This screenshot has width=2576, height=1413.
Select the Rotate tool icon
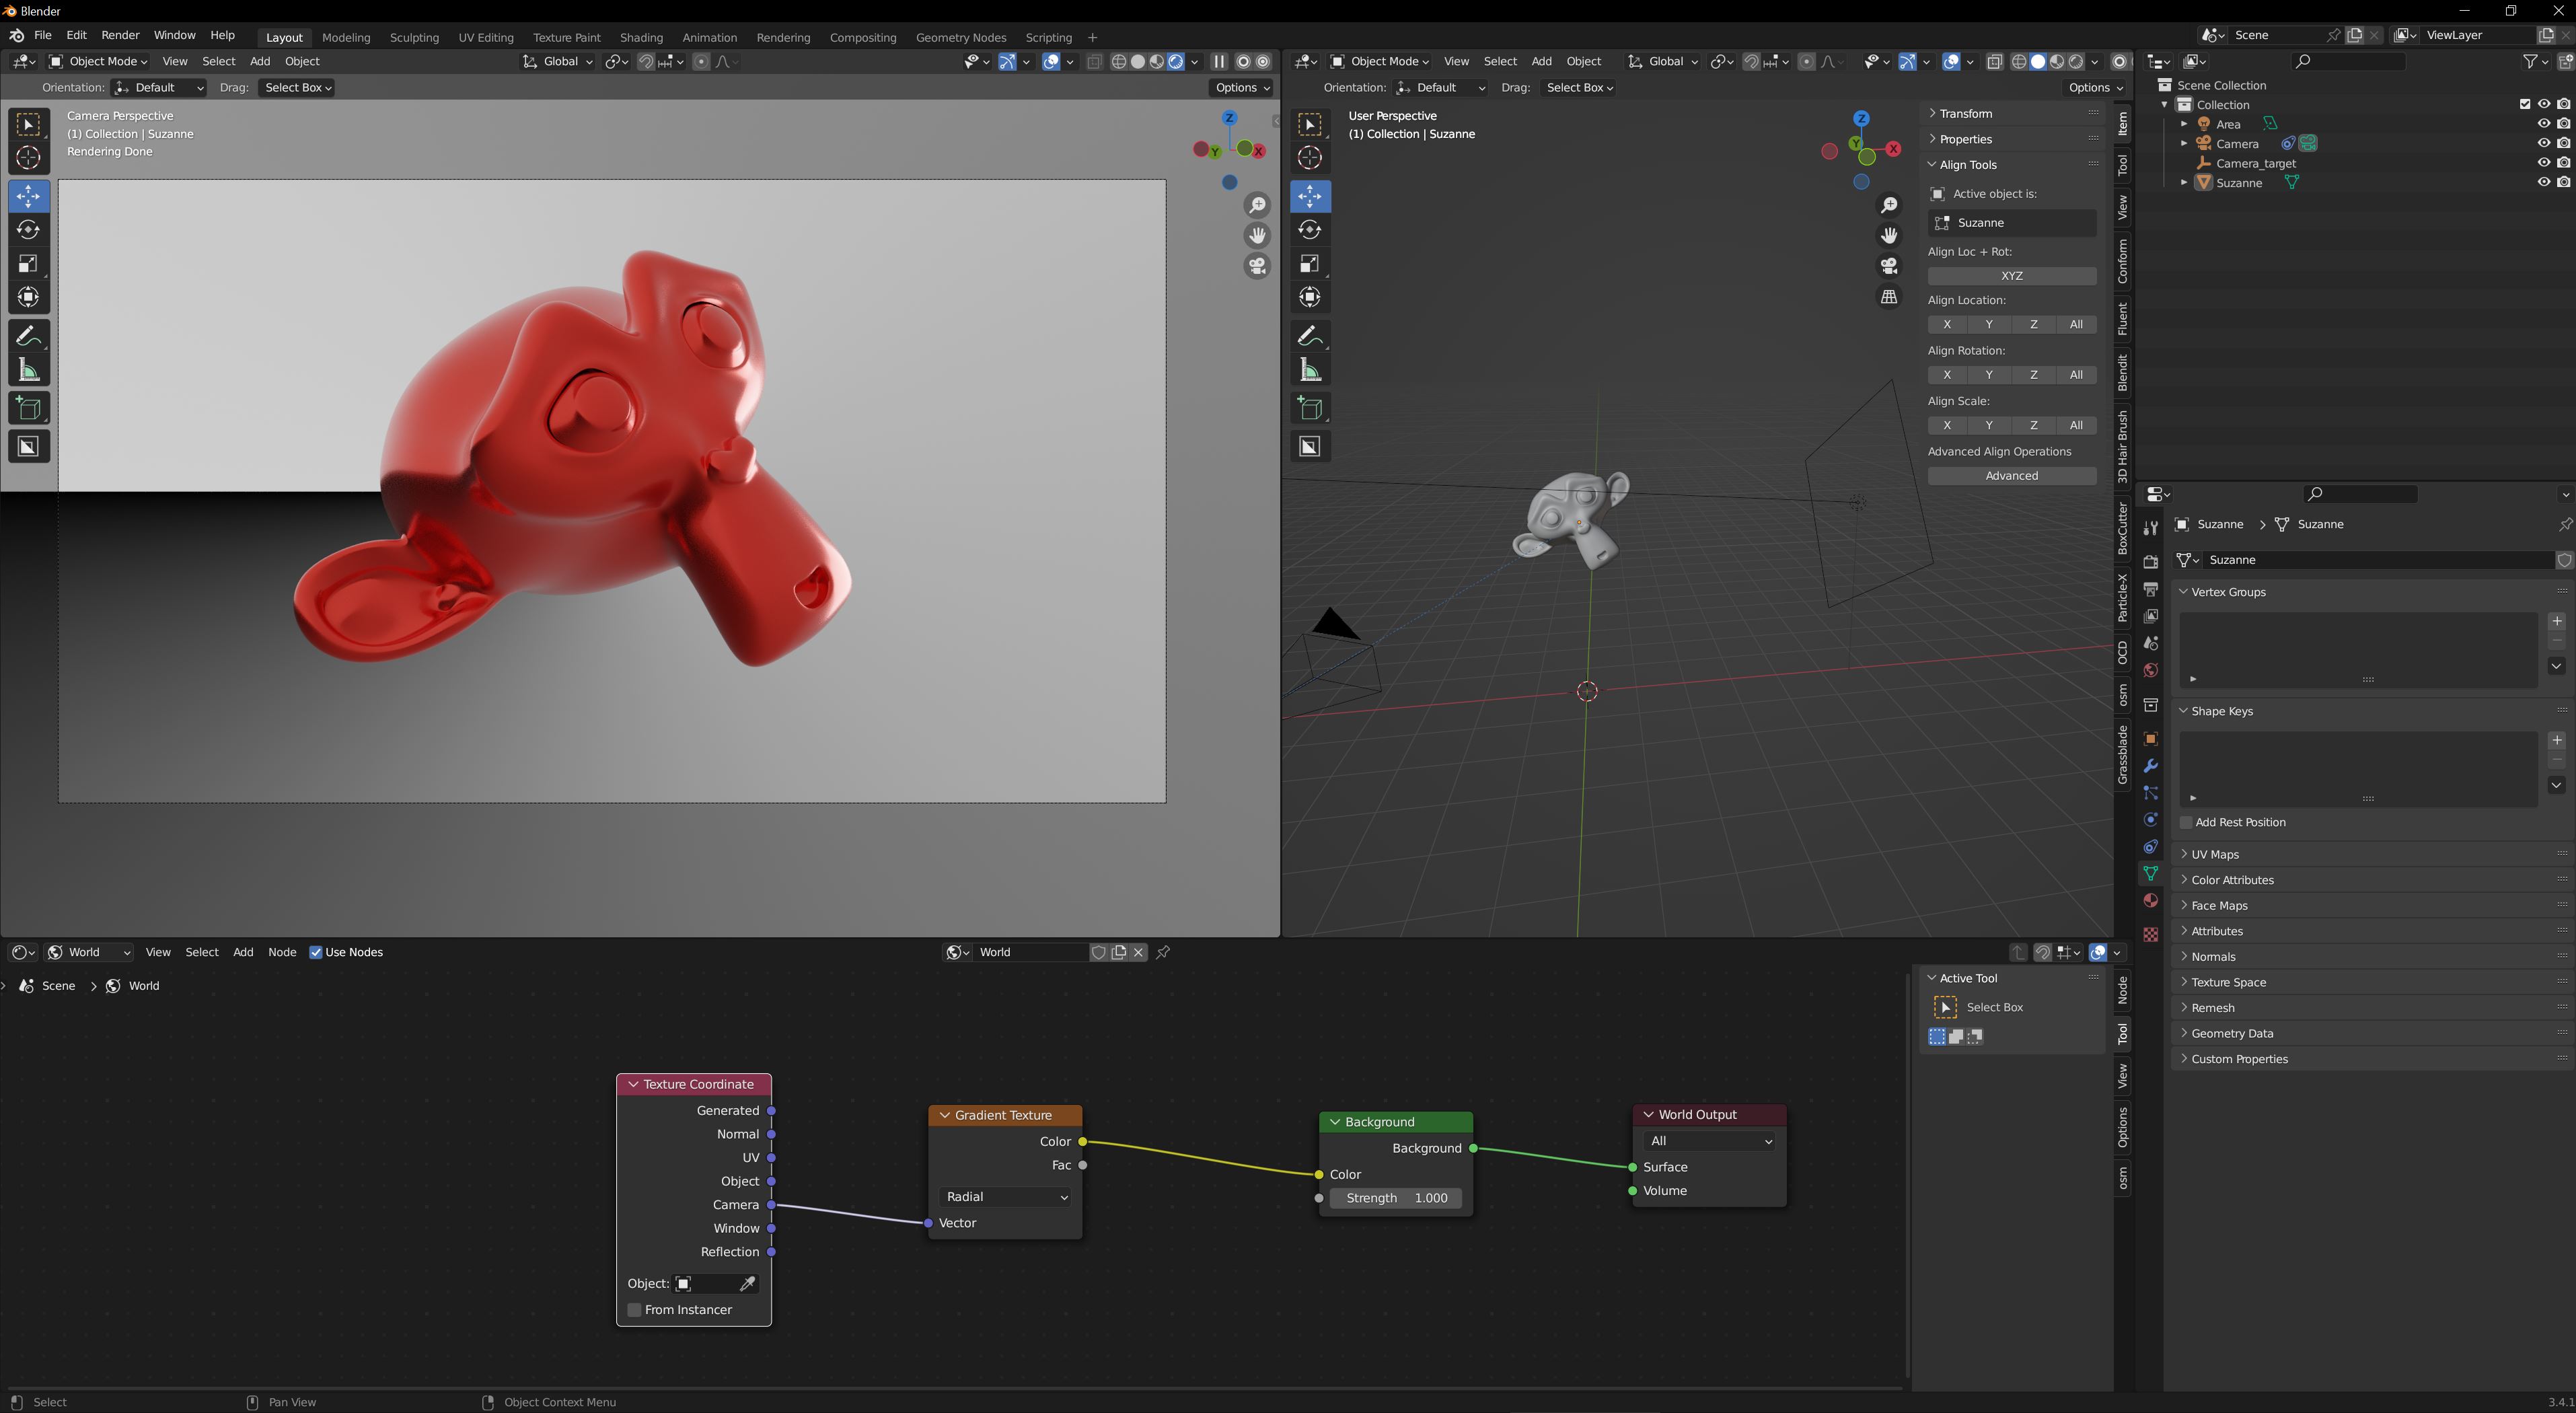26,229
